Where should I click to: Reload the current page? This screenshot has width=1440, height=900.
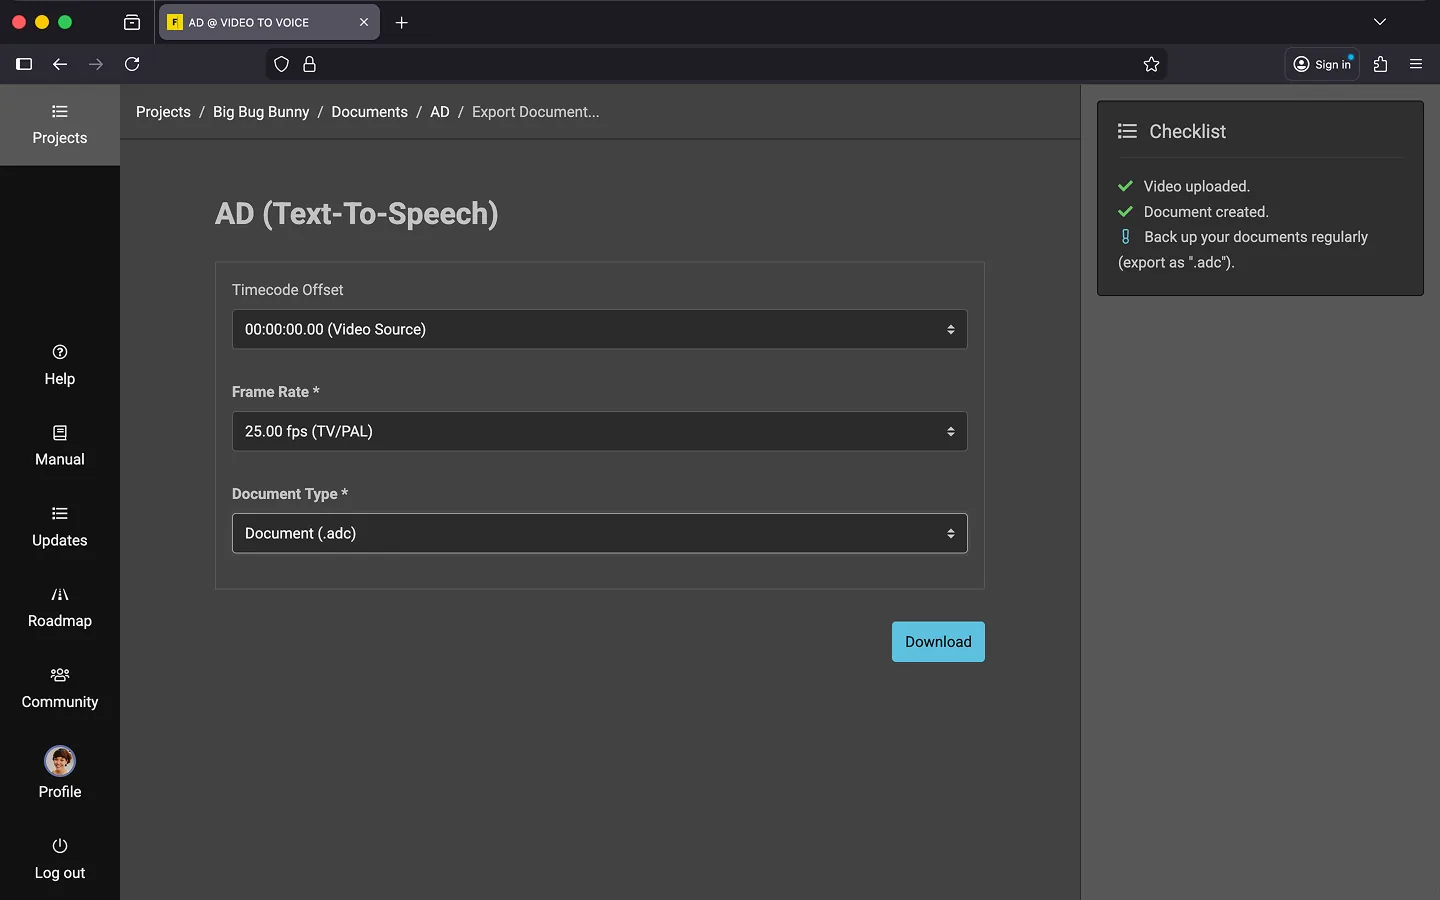point(132,64)
